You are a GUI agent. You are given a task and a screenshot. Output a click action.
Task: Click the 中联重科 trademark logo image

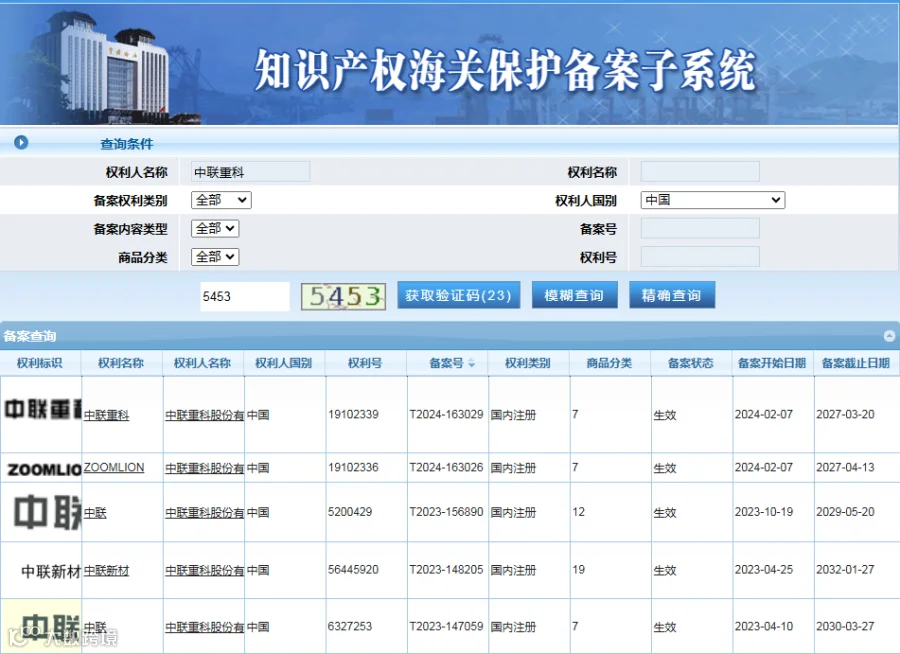(x=42, y=409)
